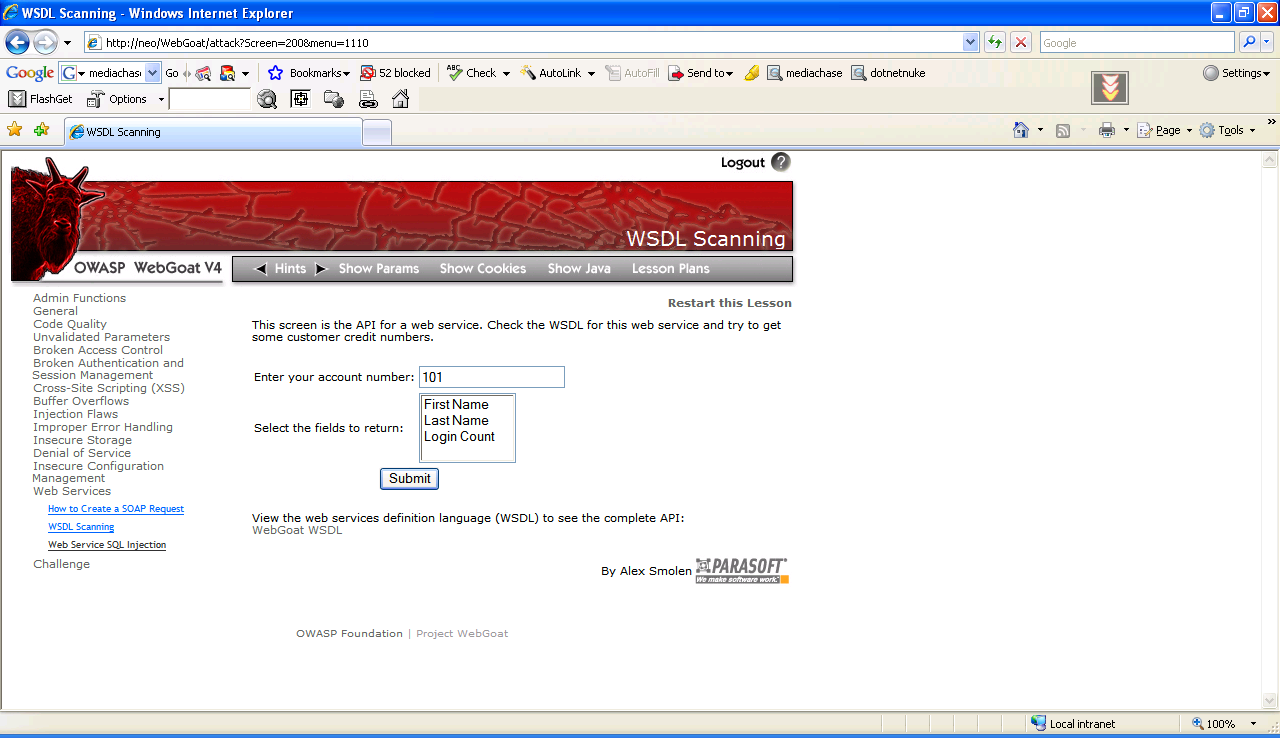Open the WebGoat help question mark icon
Screen dimensions: 1280x738
(781, 162)
